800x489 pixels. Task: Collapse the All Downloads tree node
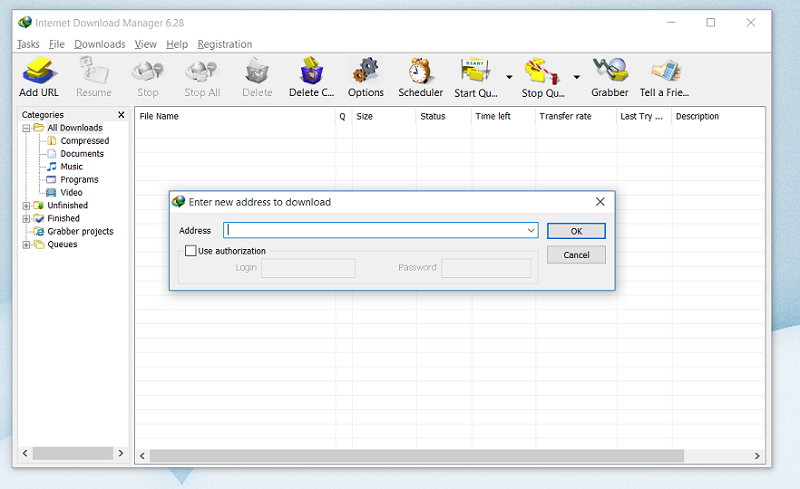point(26,128)
